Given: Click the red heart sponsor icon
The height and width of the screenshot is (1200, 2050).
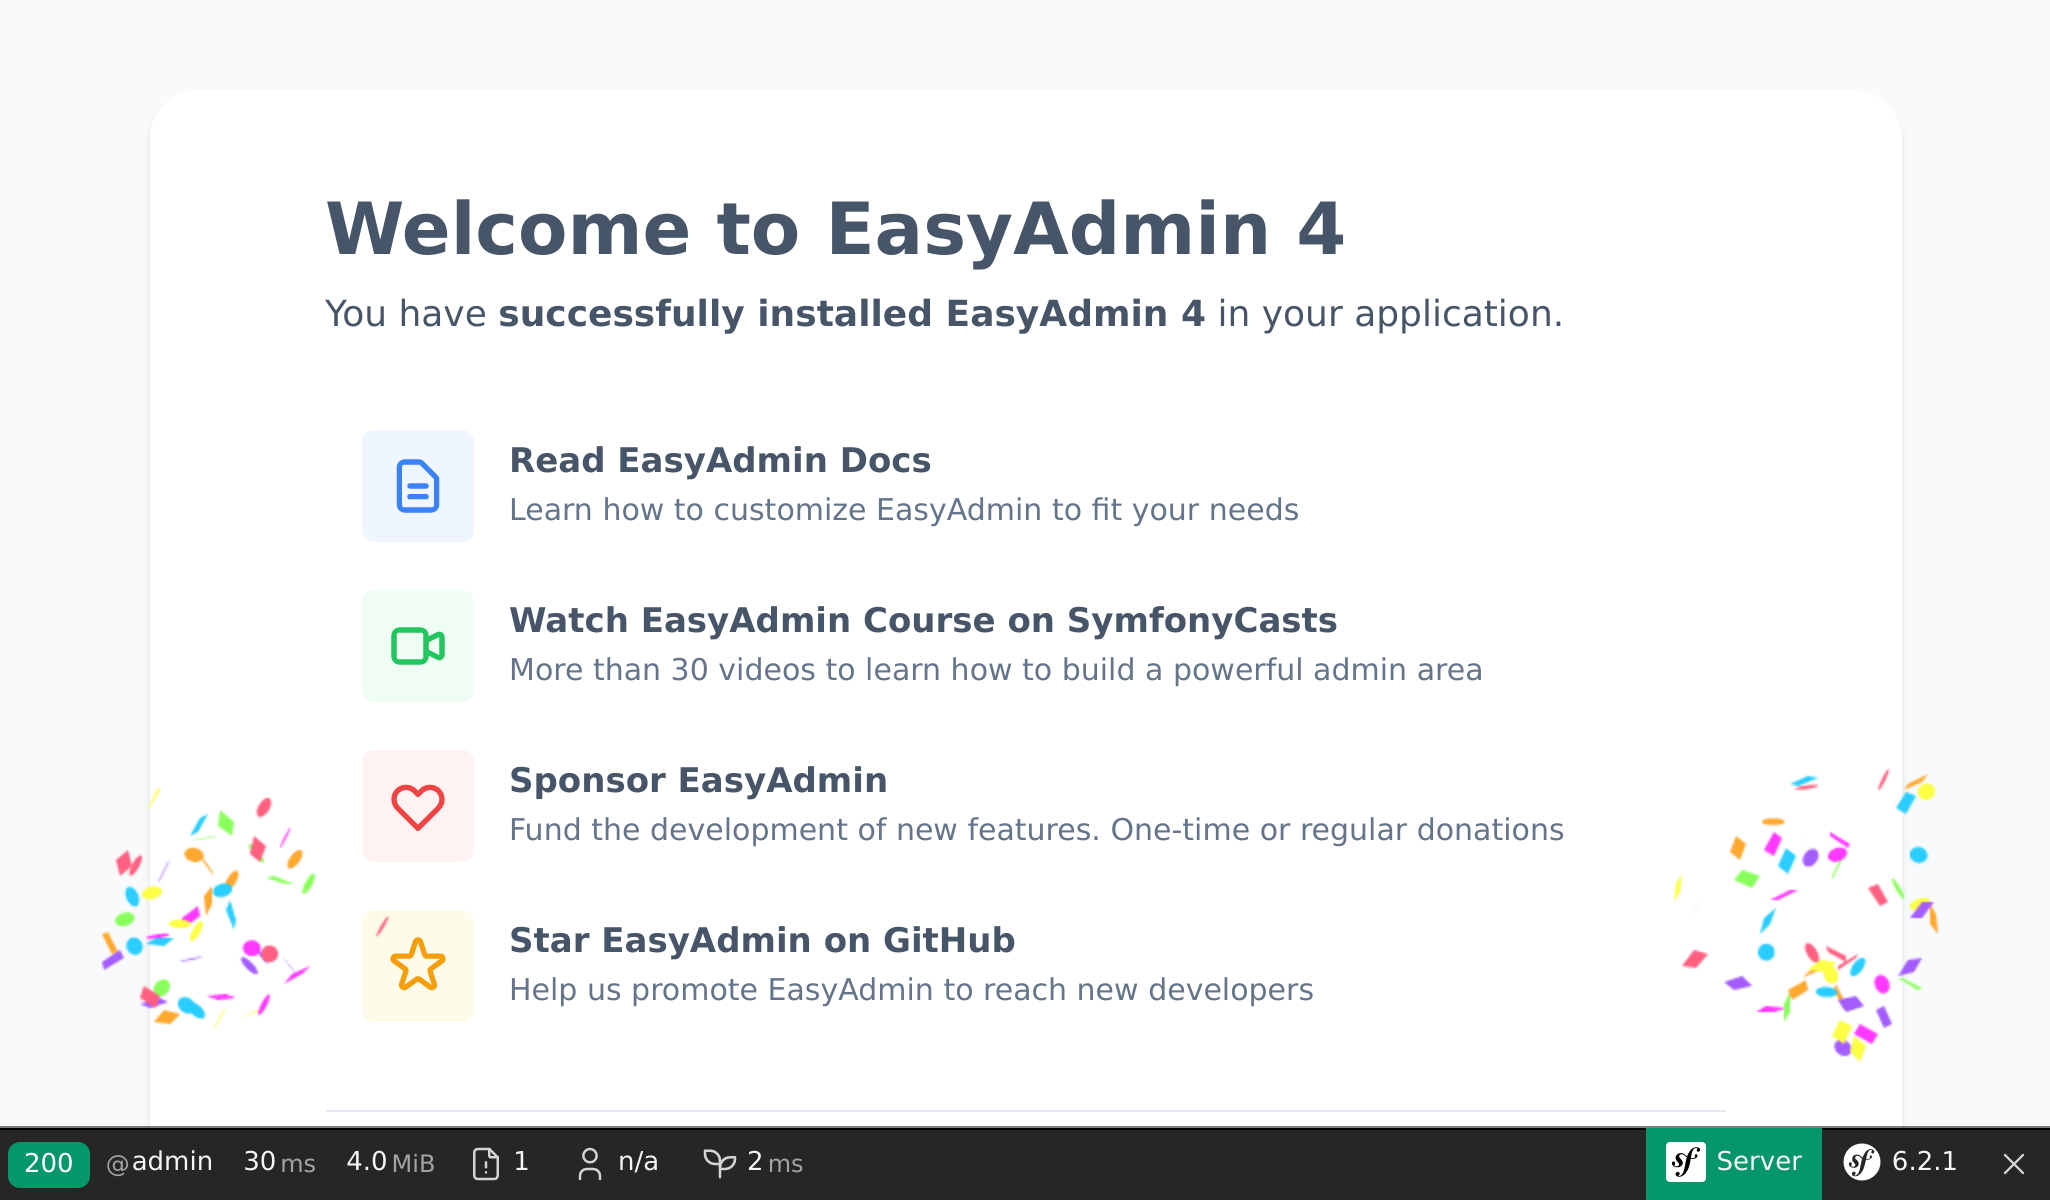Looking at the screenshot, I should tap(418, 806).
